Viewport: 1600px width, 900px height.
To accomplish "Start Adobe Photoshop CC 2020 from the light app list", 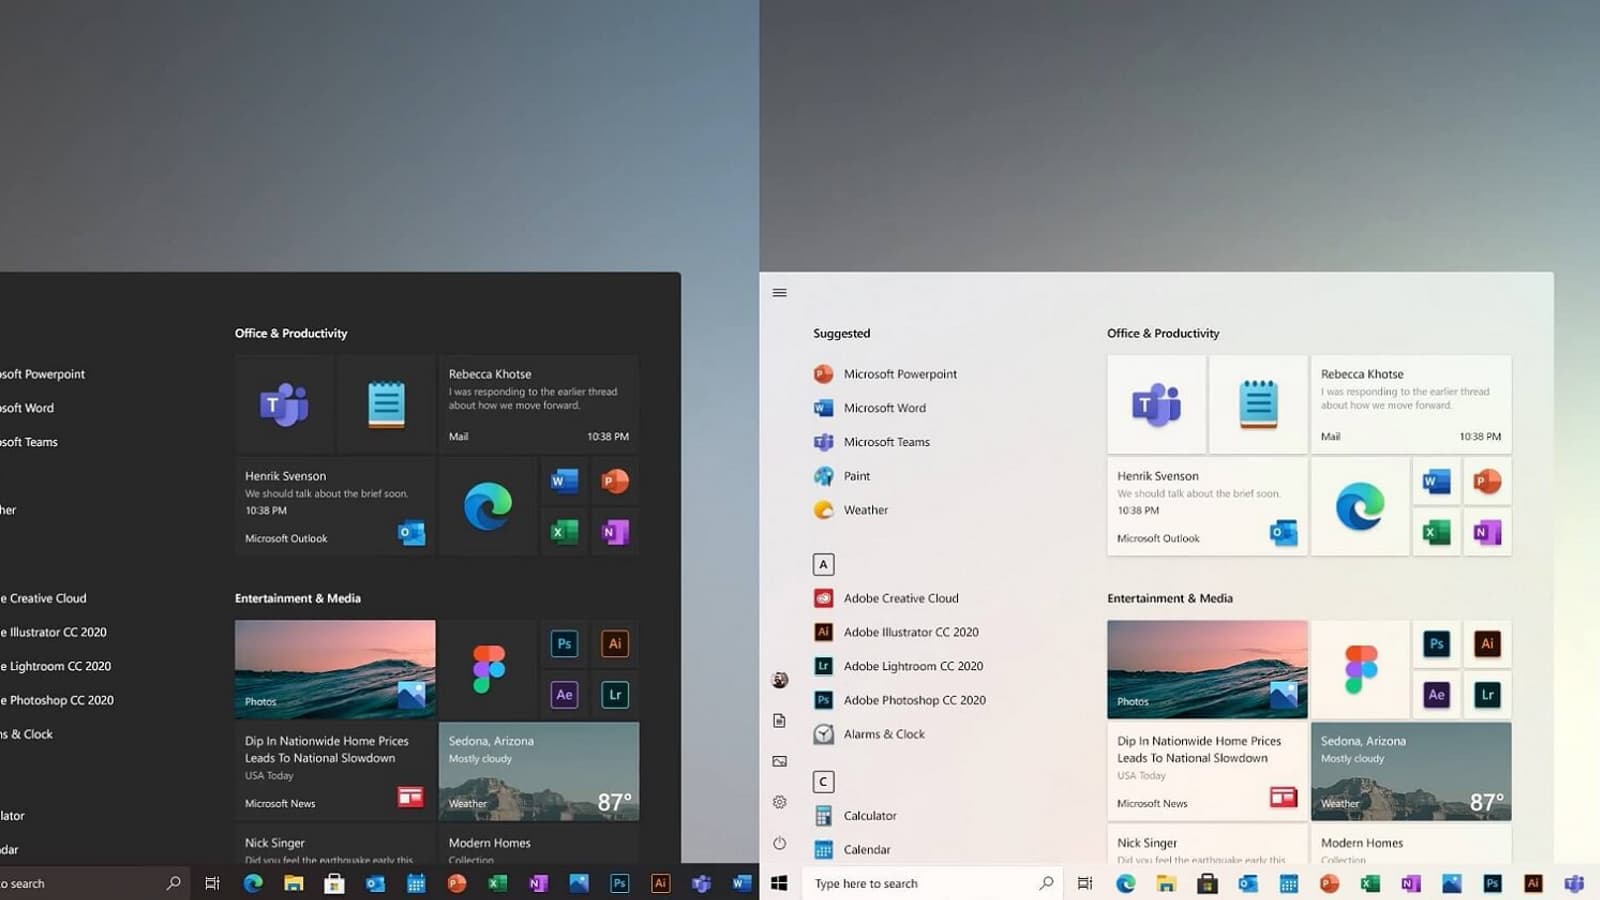I will [899, 700].
